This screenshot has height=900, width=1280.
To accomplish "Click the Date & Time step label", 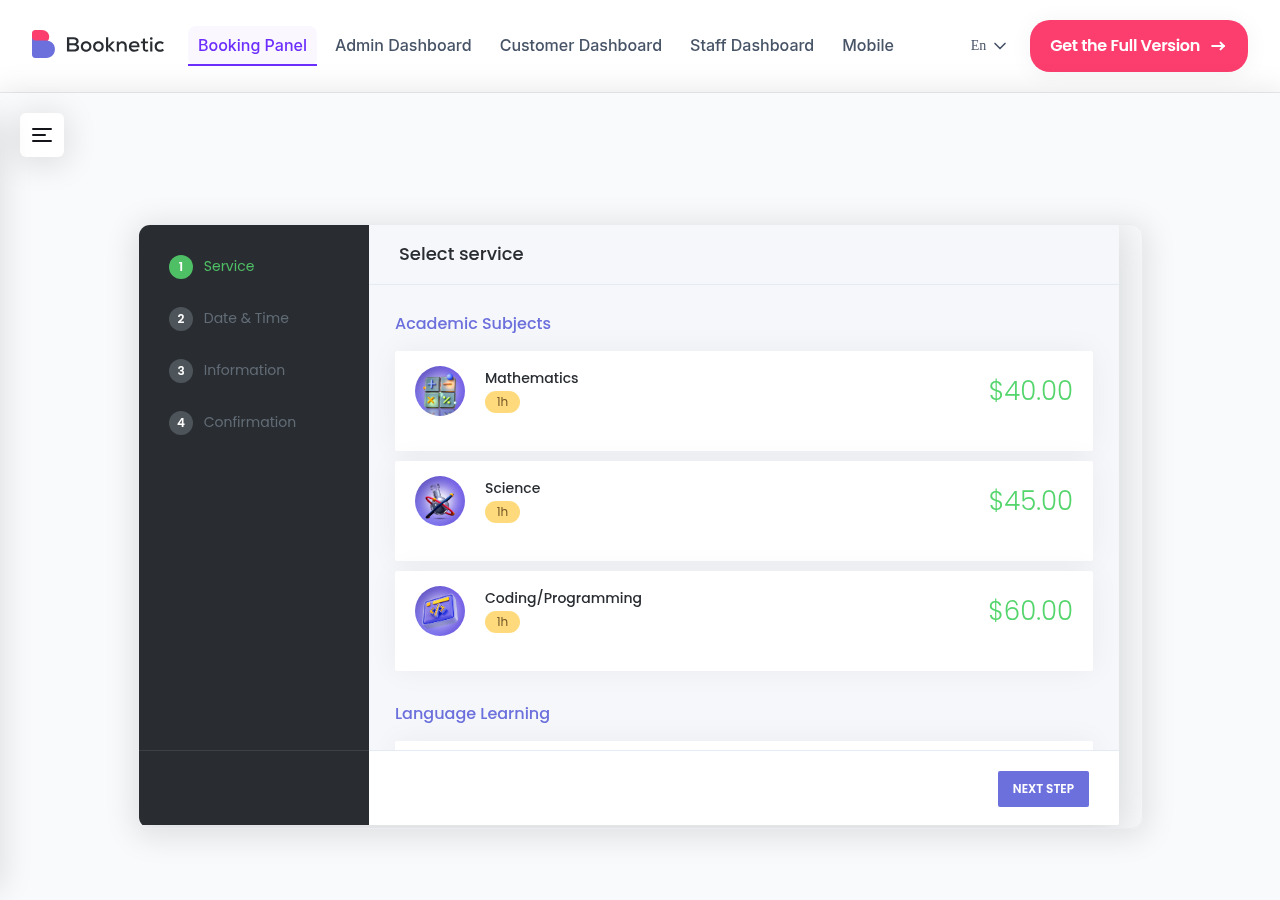I will click(x=246, y=319).
